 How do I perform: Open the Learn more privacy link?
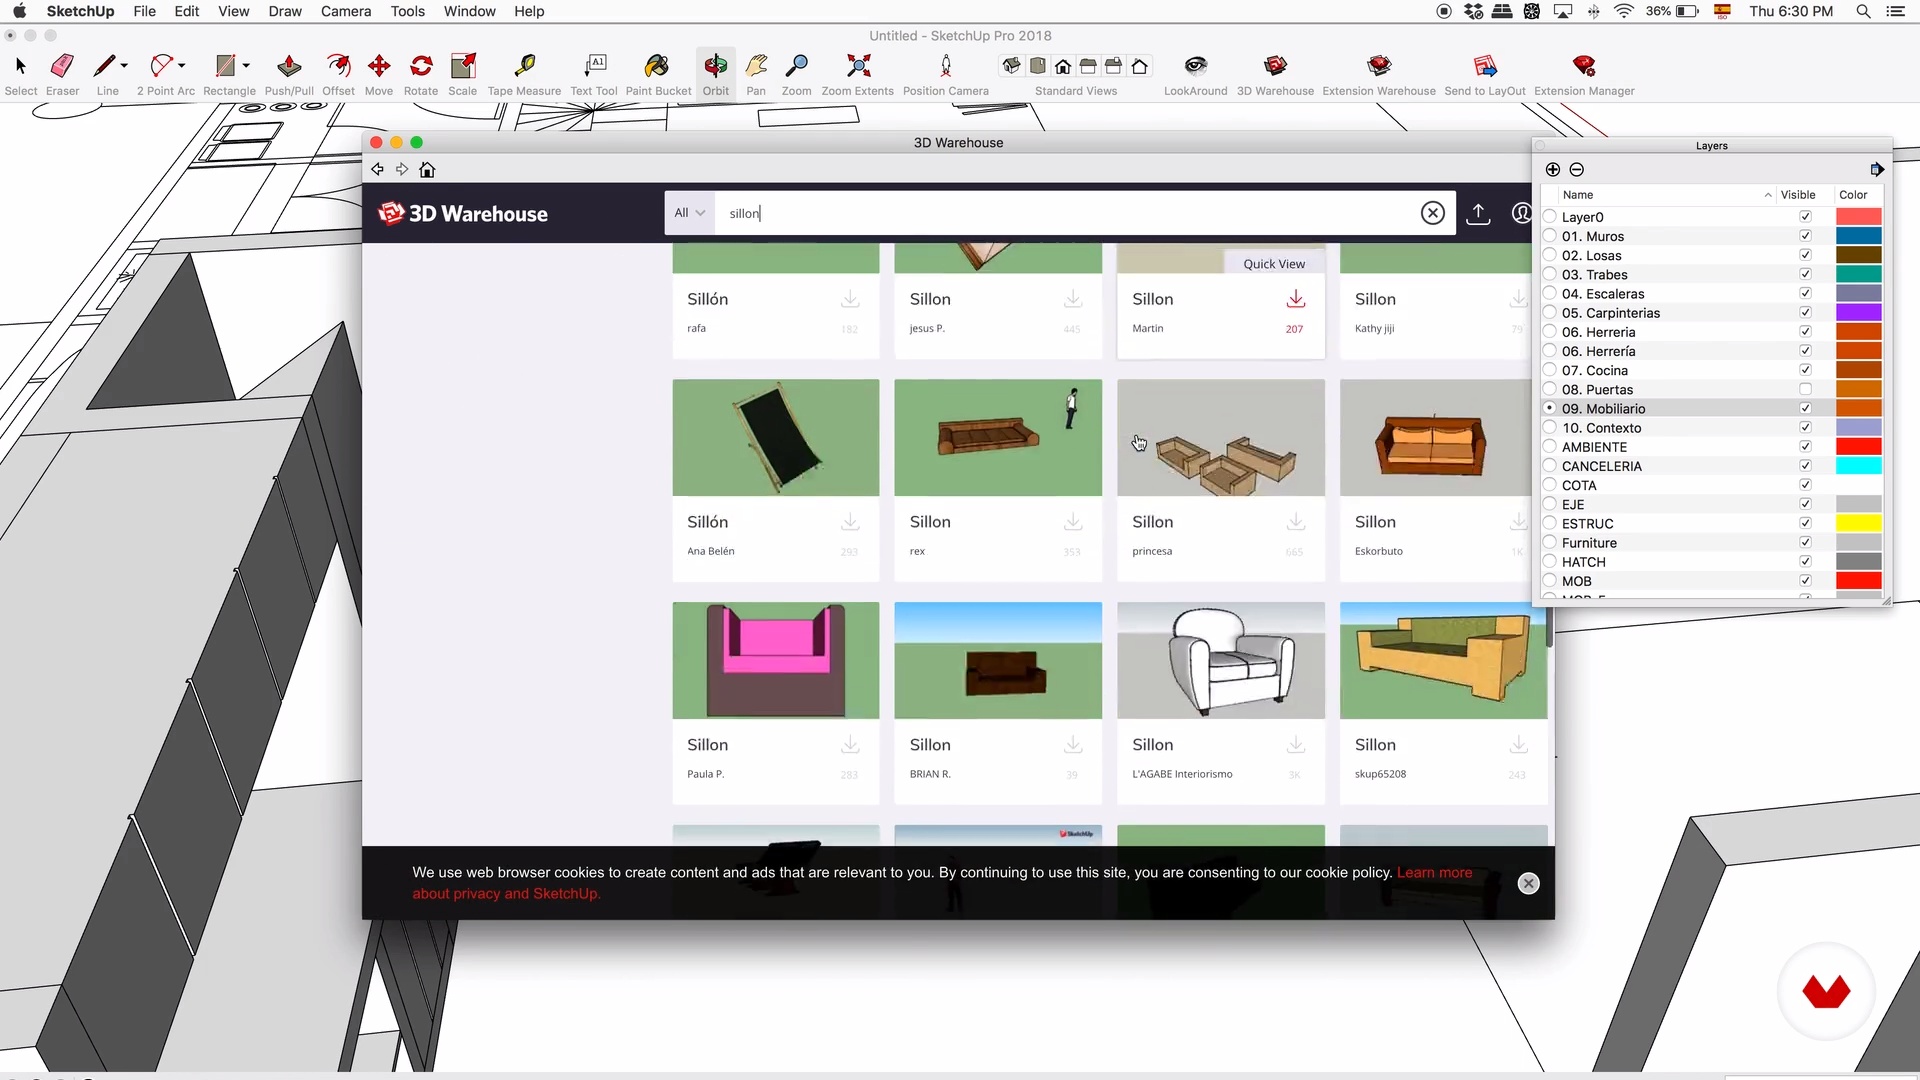(x=1435, y=872)
